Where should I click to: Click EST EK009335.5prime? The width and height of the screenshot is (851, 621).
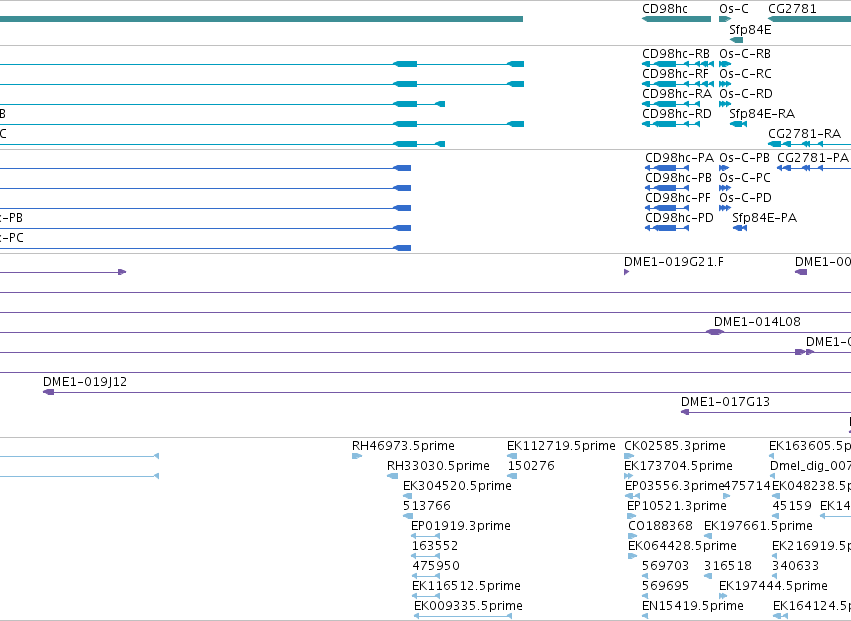(x=463, y=616)
